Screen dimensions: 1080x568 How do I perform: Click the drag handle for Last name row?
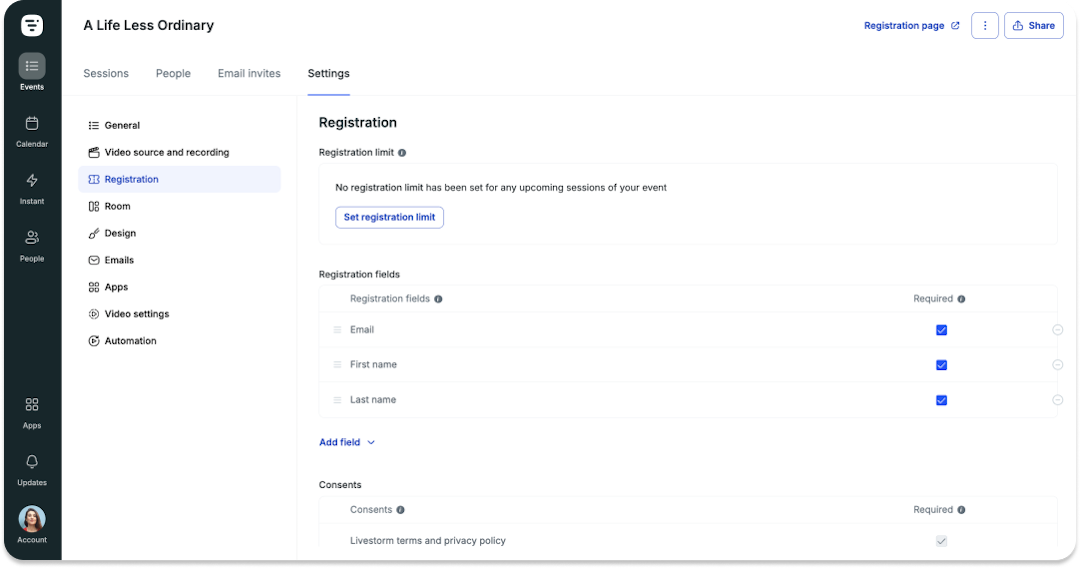pyautogui.click(x=338, y=400)
